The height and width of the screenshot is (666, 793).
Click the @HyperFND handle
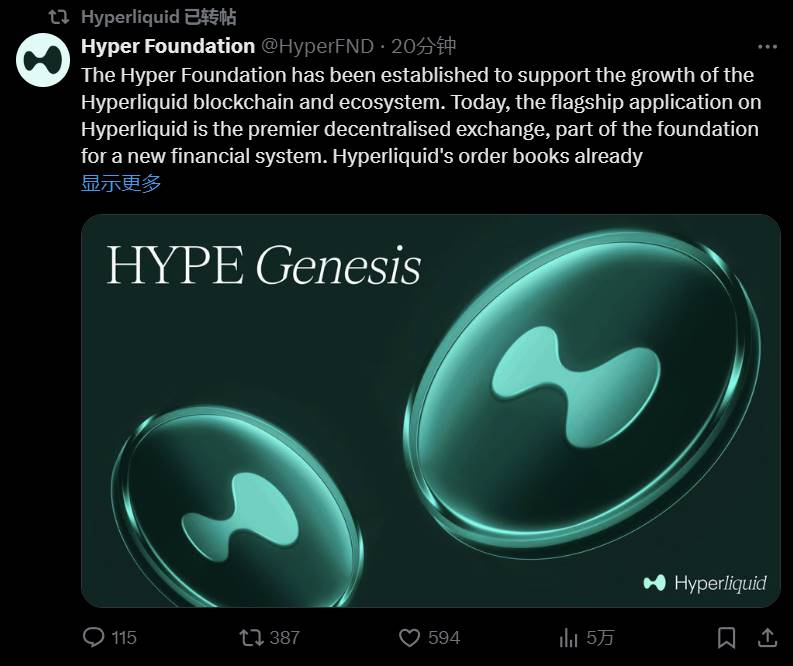click(x=318, y=46)
